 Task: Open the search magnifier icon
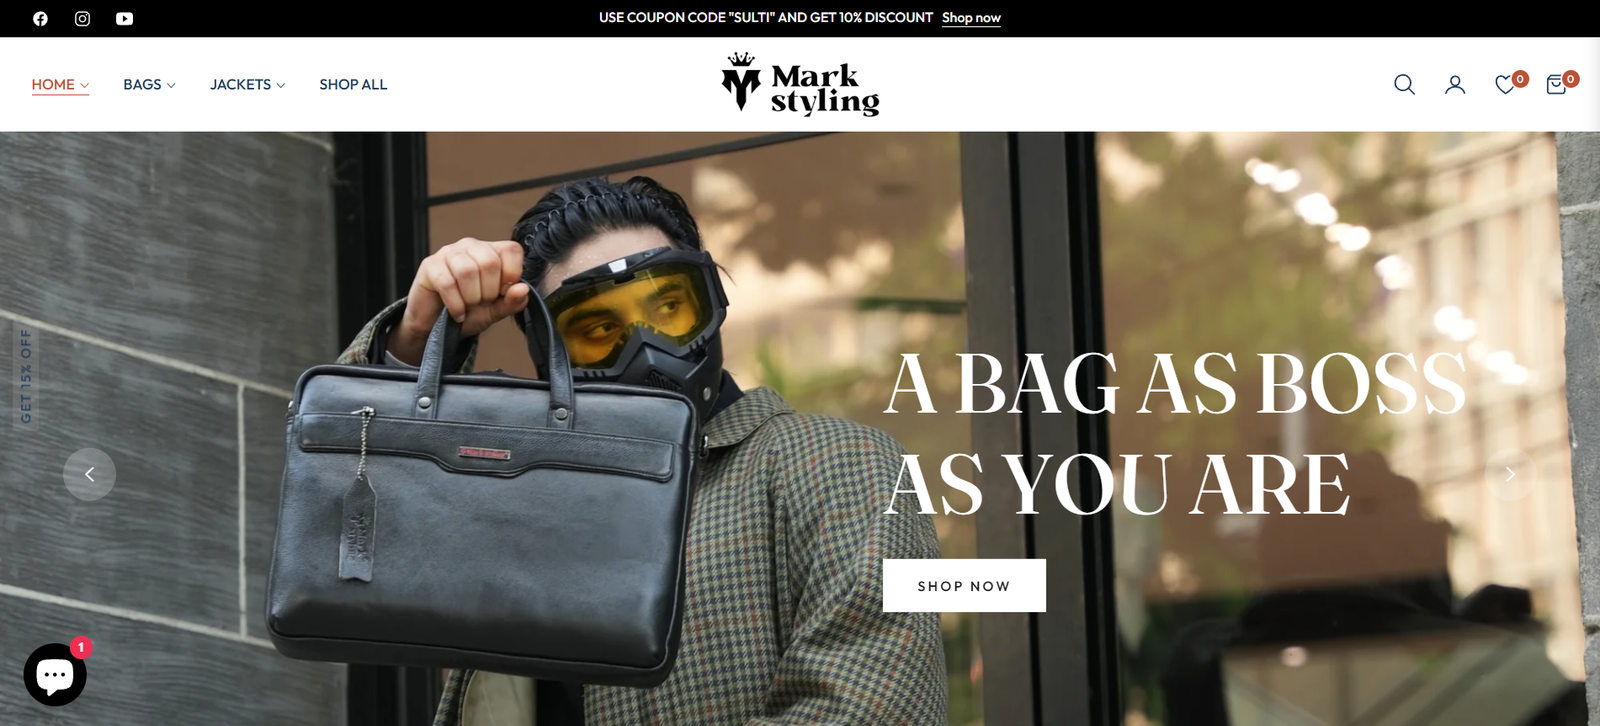pyautogui.click(x=1404, y=84)
